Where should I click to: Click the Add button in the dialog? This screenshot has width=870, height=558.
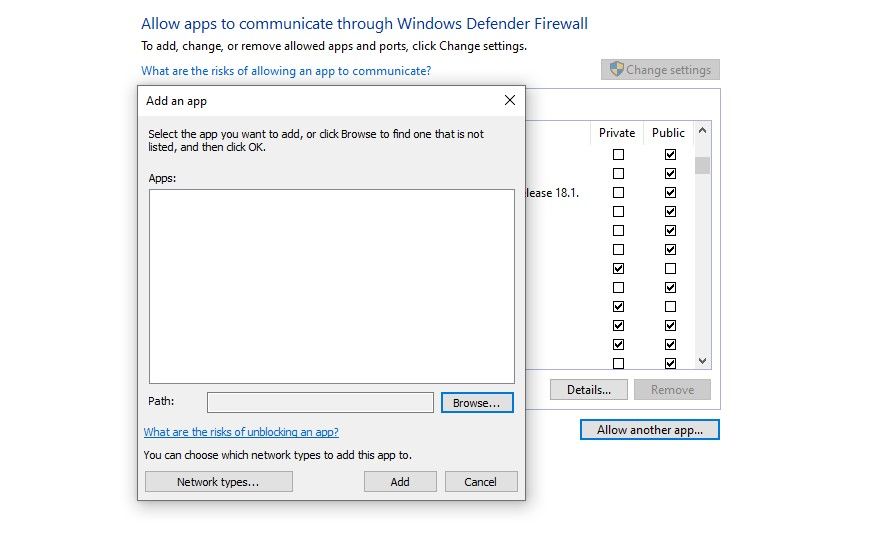point(400,482)
